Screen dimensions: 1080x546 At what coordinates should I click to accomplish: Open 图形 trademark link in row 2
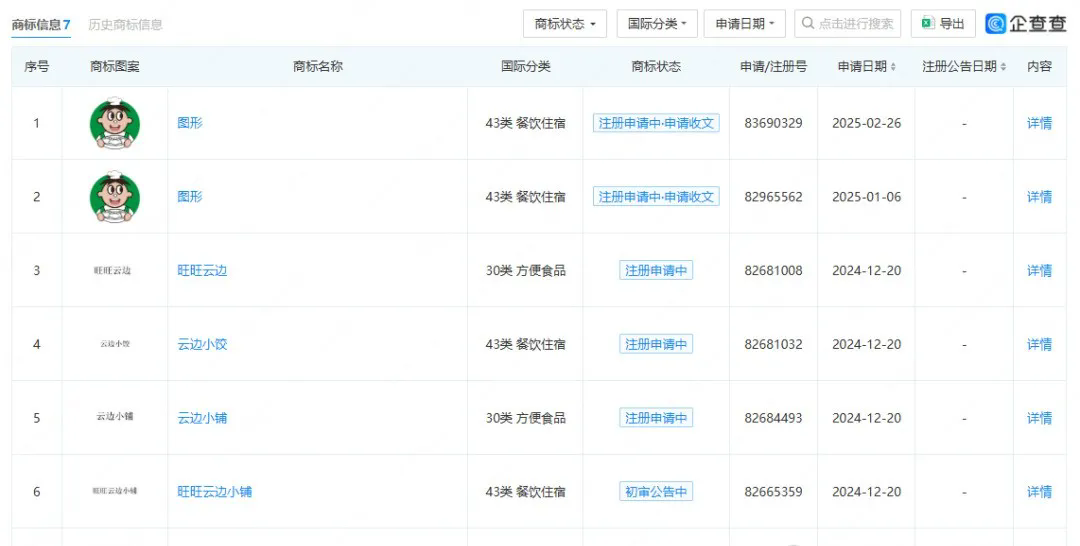pyautogui.click(x=190, y=196)
